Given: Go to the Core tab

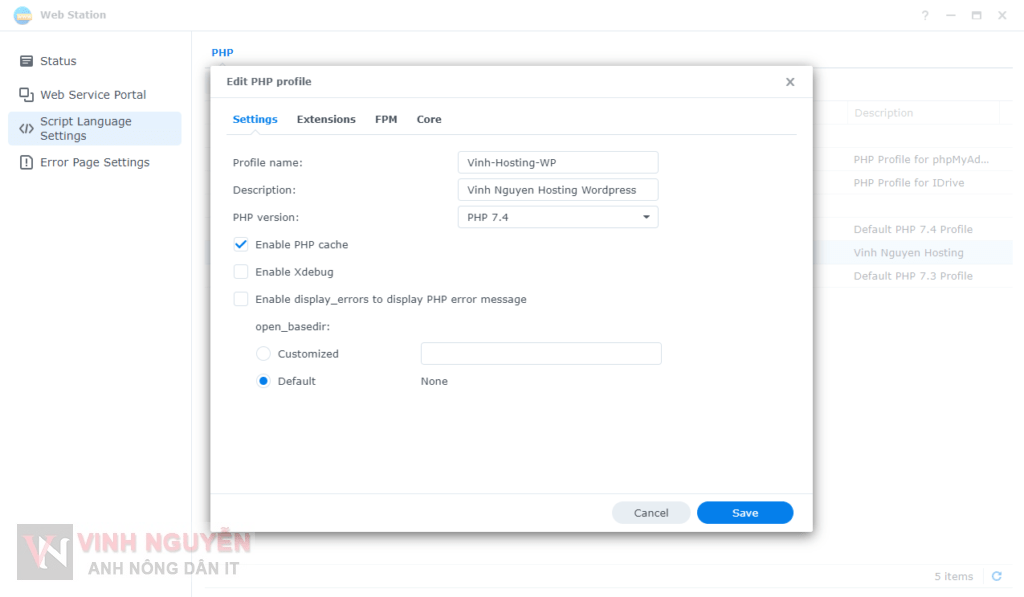Looking at the screenshot, I should click(429, 119).
